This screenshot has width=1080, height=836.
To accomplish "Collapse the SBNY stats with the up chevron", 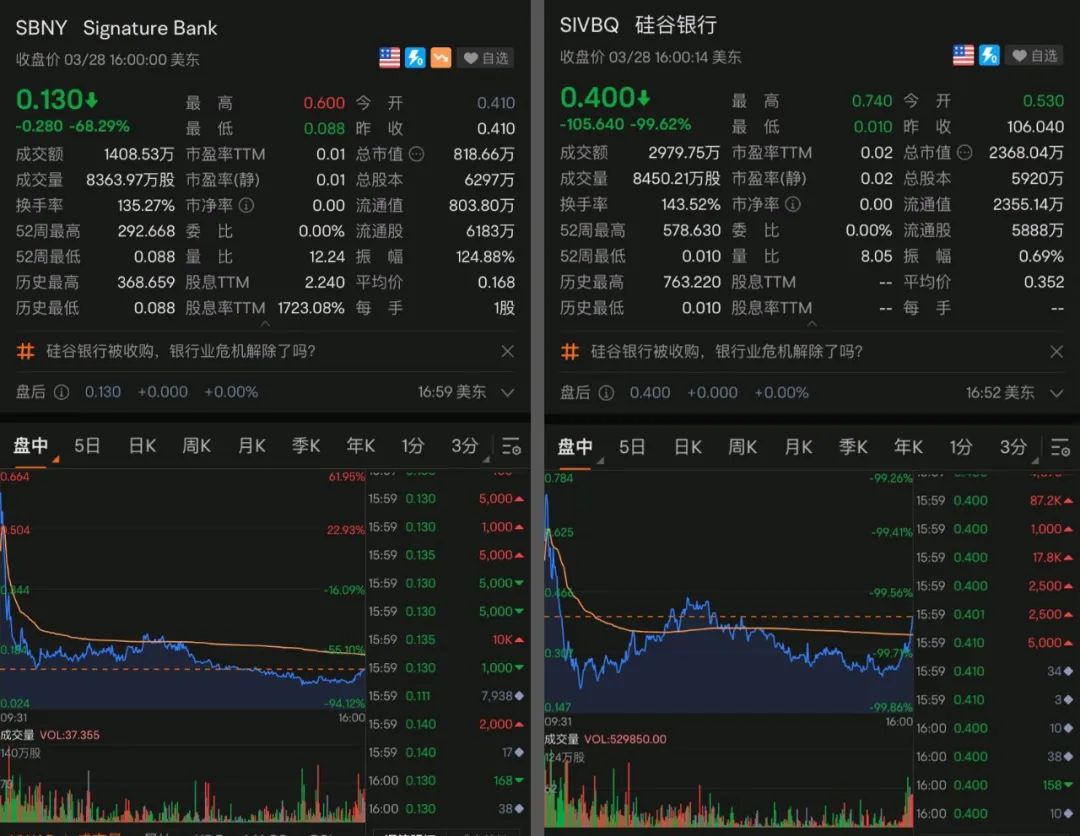I will pyautogui.click(x=265, y=324).
